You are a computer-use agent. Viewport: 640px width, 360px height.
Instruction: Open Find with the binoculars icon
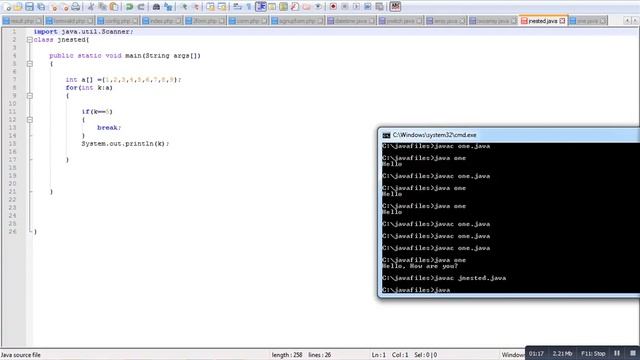156,7
